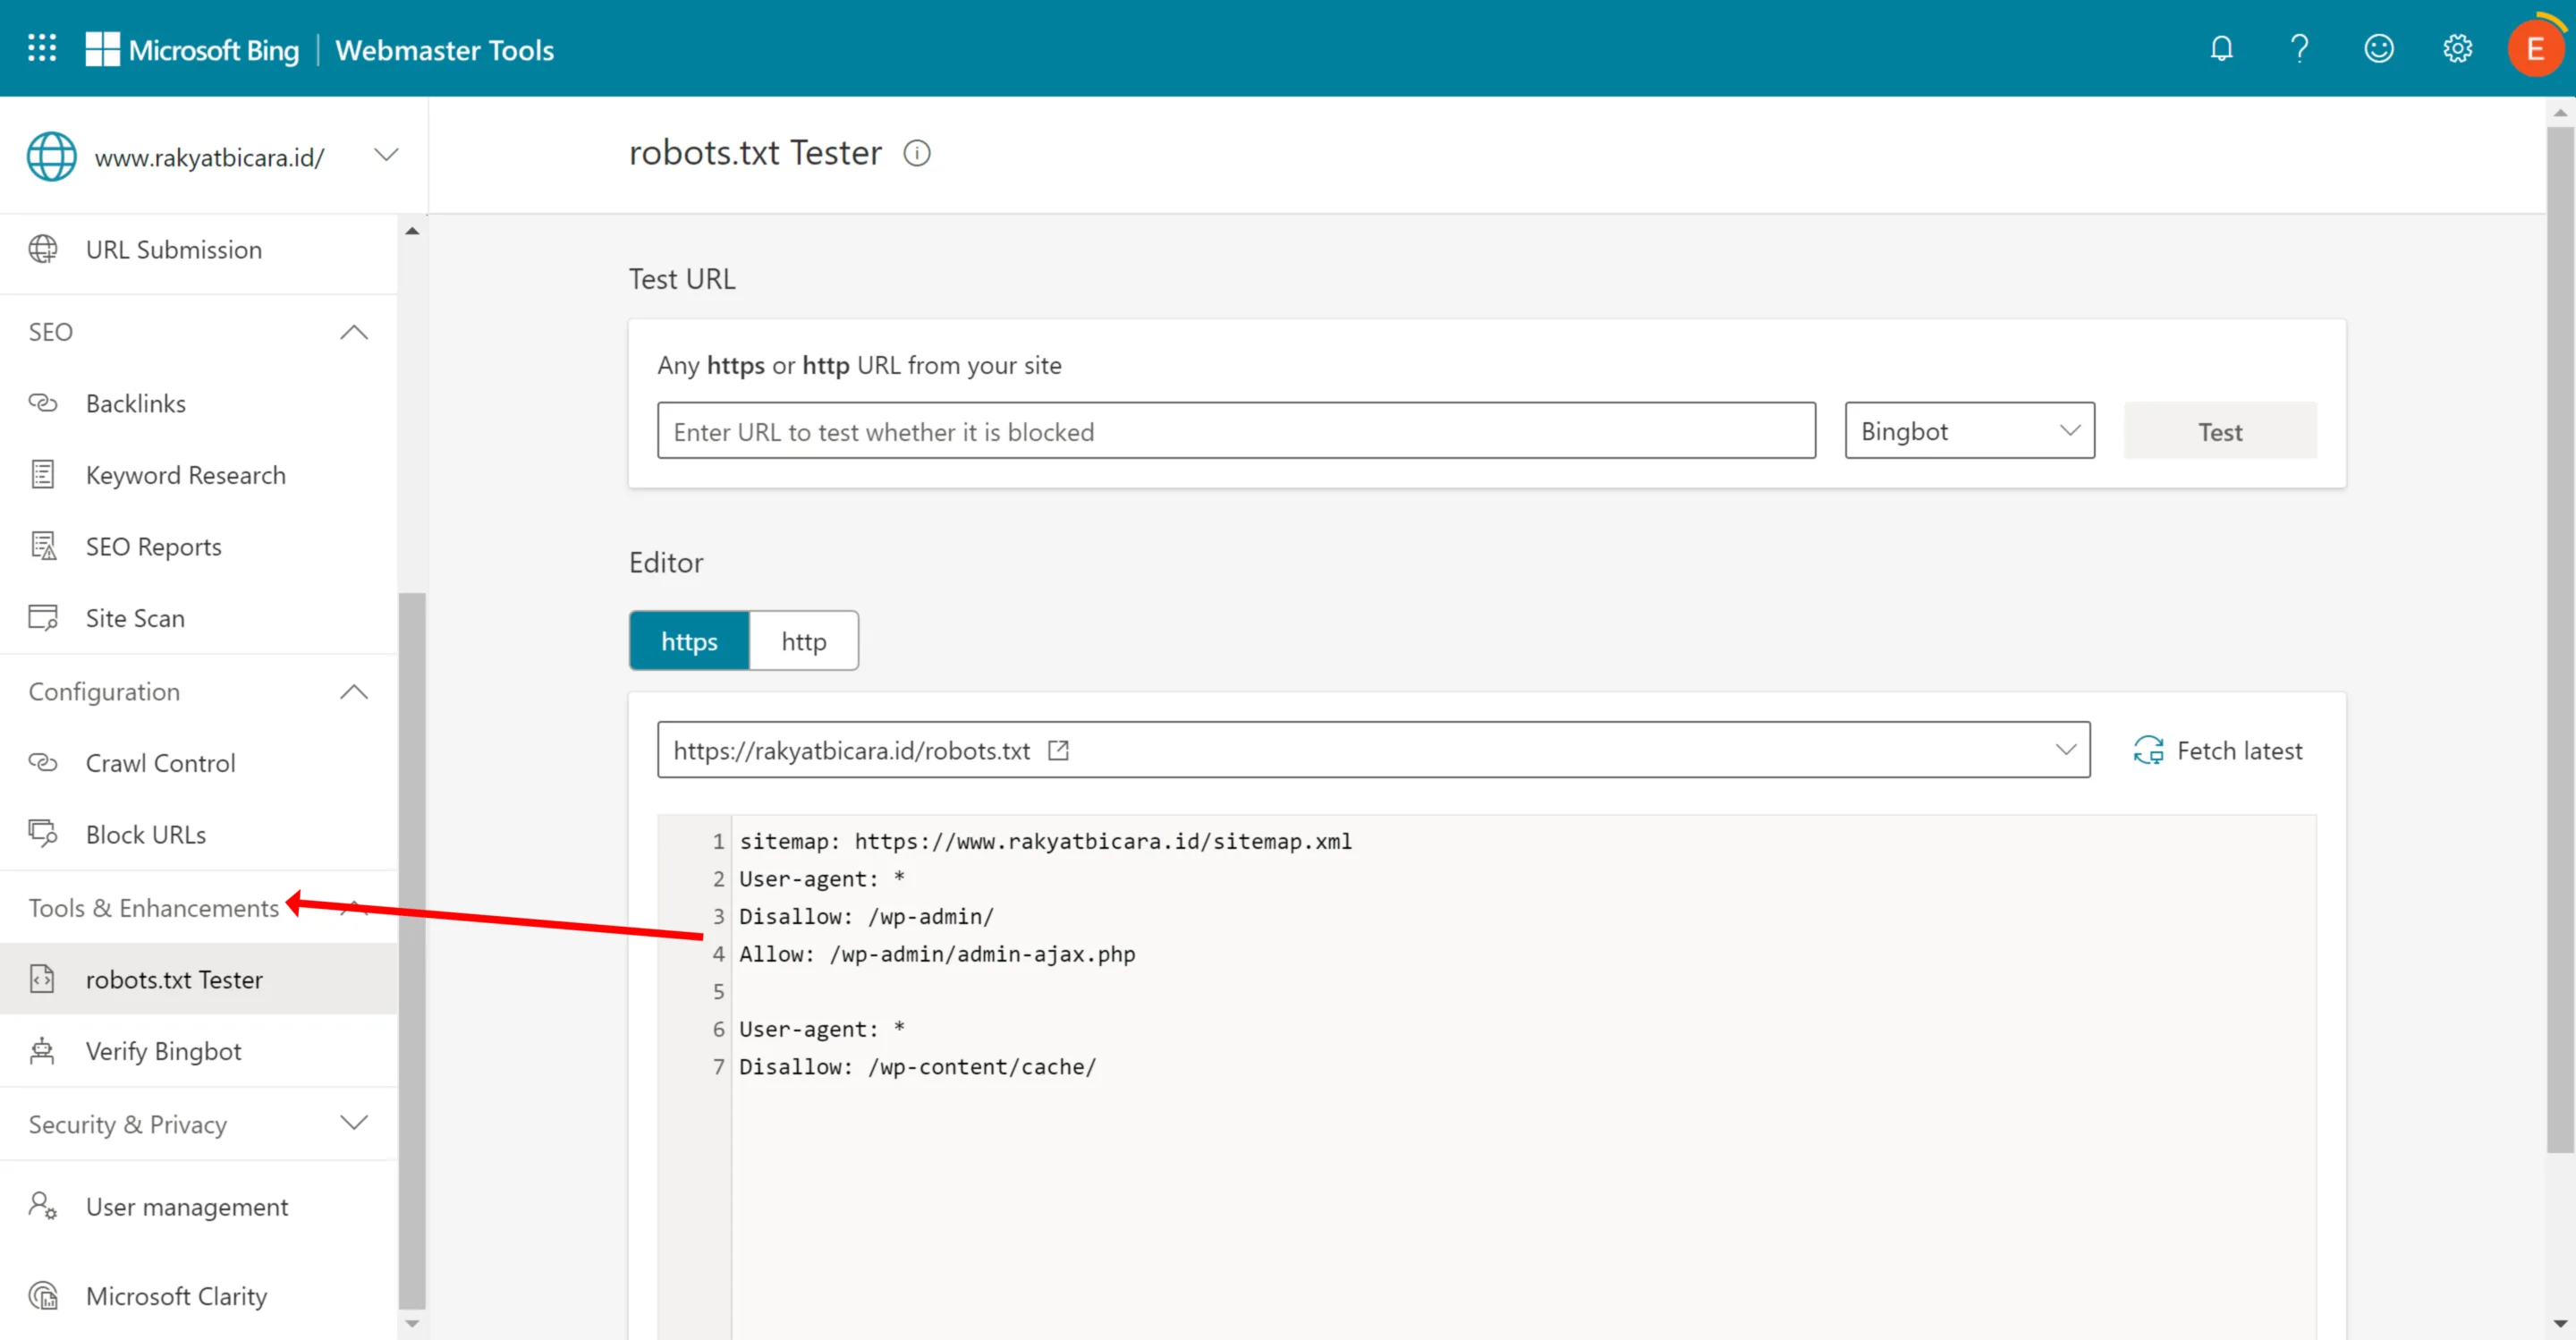Open the notifications bell
This screenshot has height=1340, width=2576.
2221,48
